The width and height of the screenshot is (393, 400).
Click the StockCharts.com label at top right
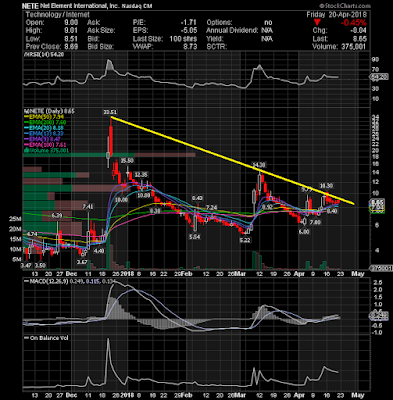point(345,6)
